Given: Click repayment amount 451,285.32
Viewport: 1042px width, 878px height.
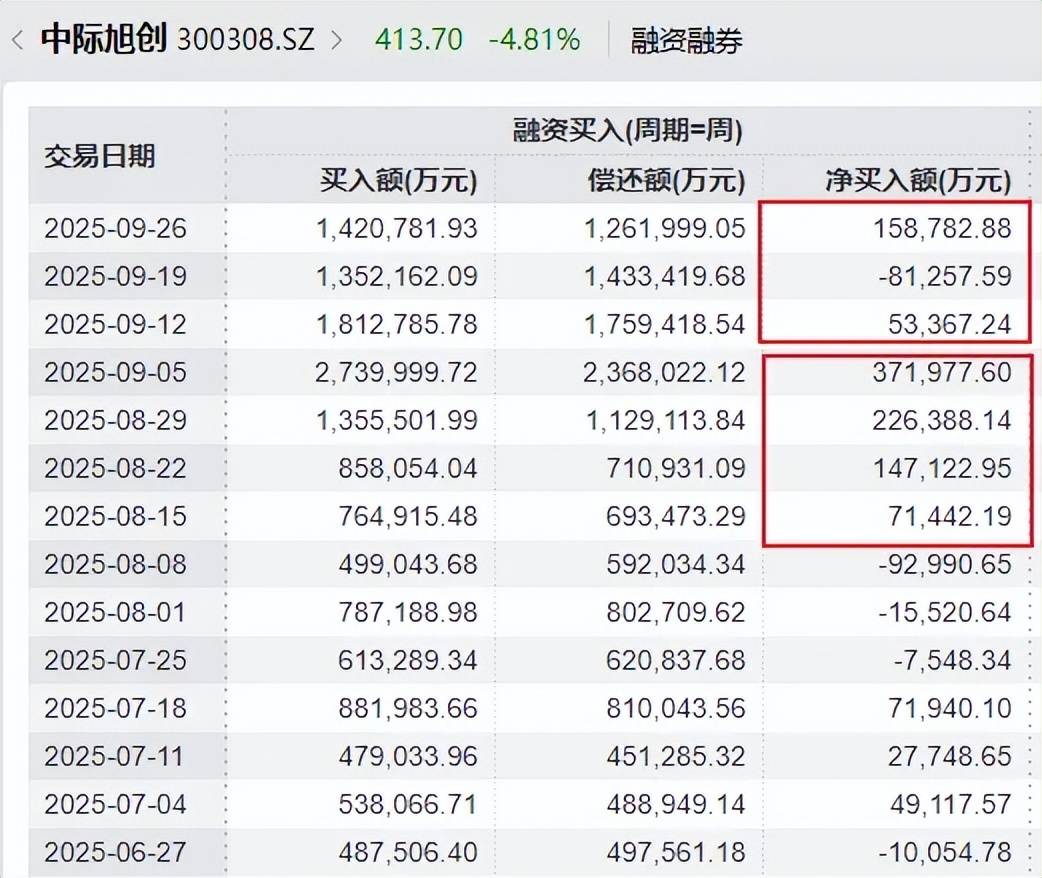Looking at the screenshot, I should pos(676,756).
